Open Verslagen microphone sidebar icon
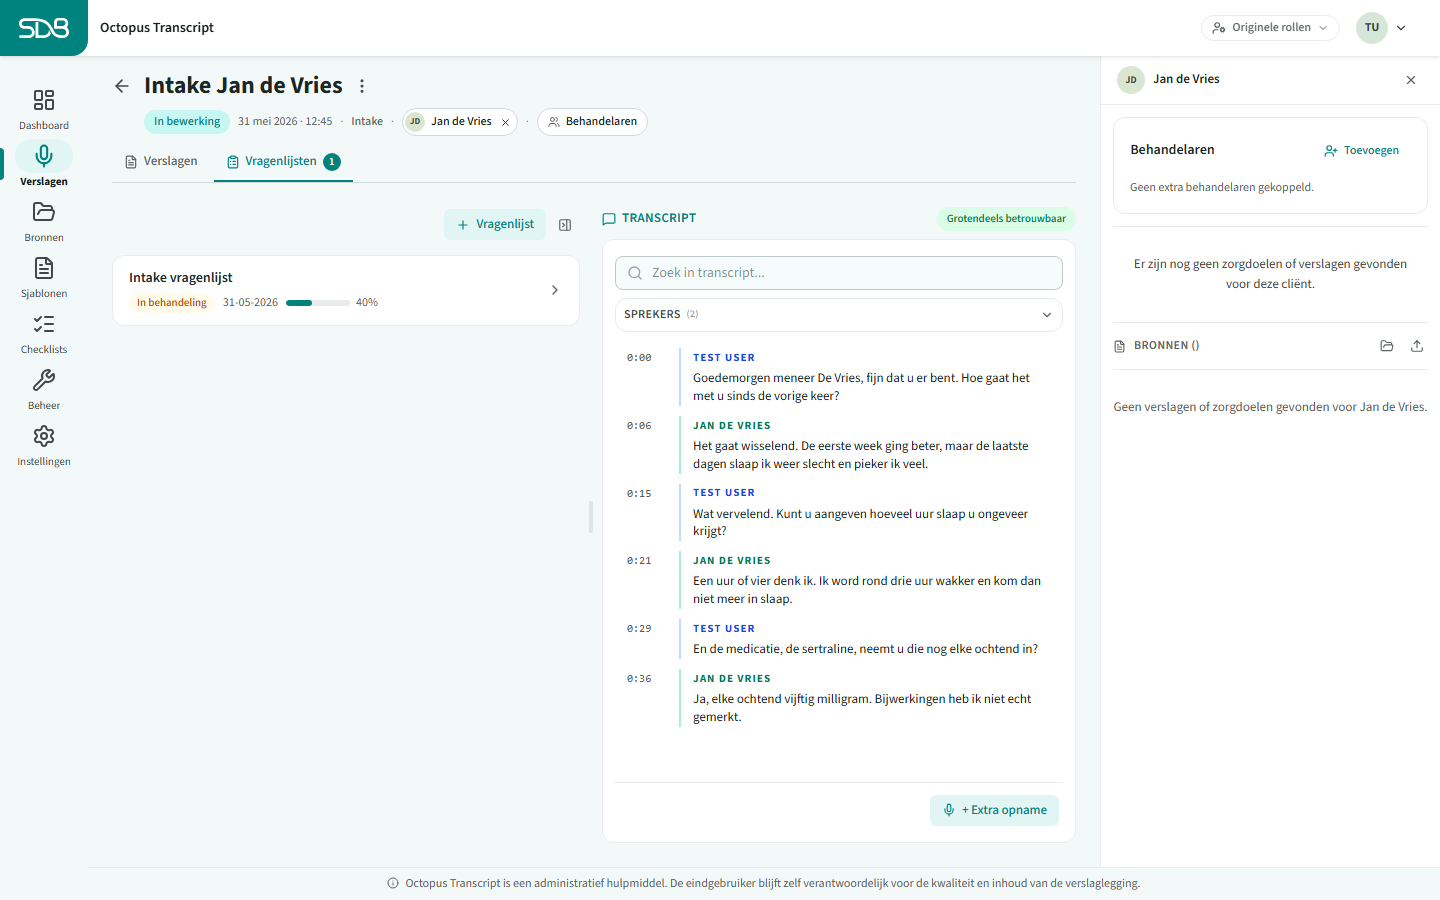 [44, 156]
